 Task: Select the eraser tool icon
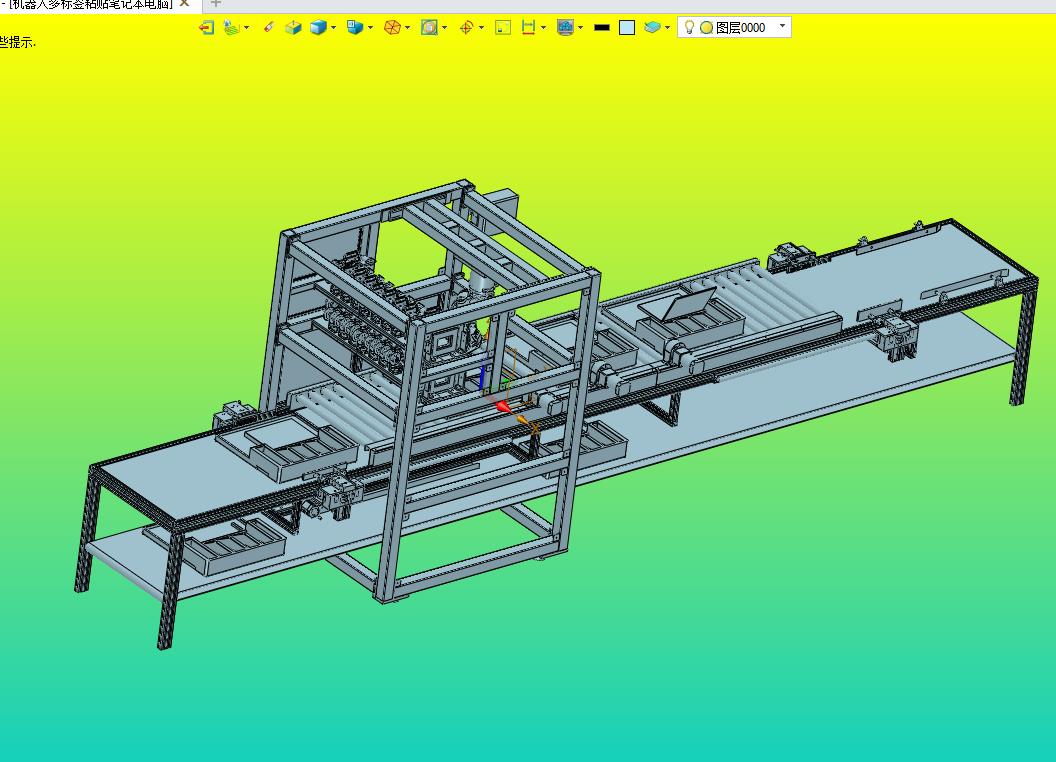coord(269,28)
